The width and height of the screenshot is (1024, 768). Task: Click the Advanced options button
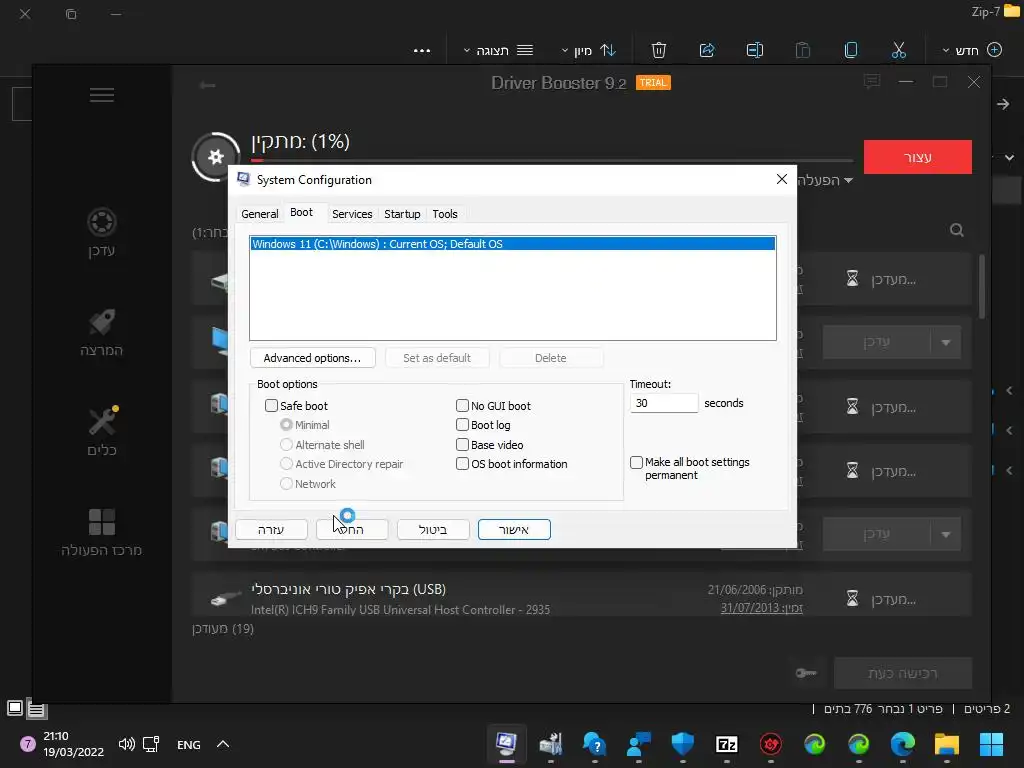pyautogui.click(x=312, y=358)
